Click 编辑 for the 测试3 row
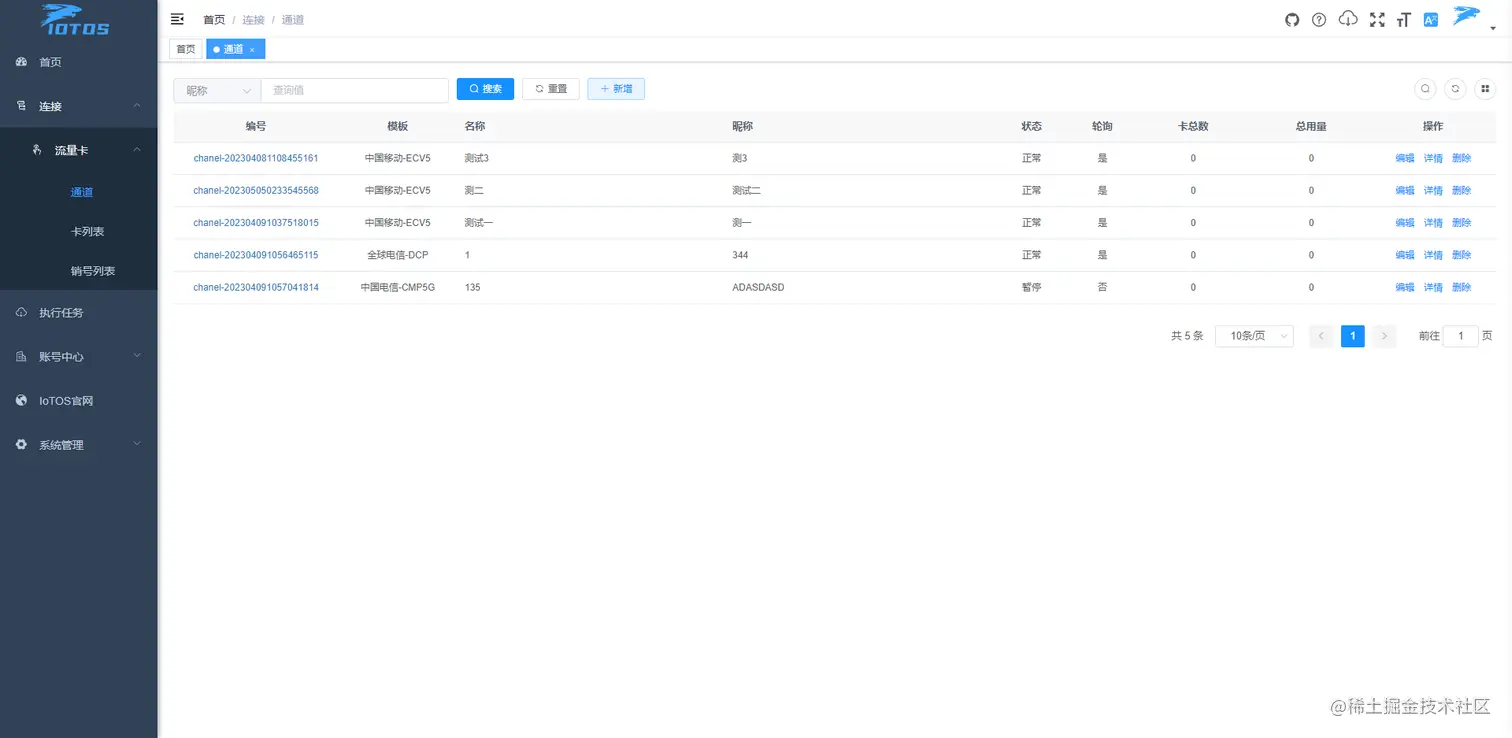Viewport: 1512px width, 738px height. coord(1405,158)
